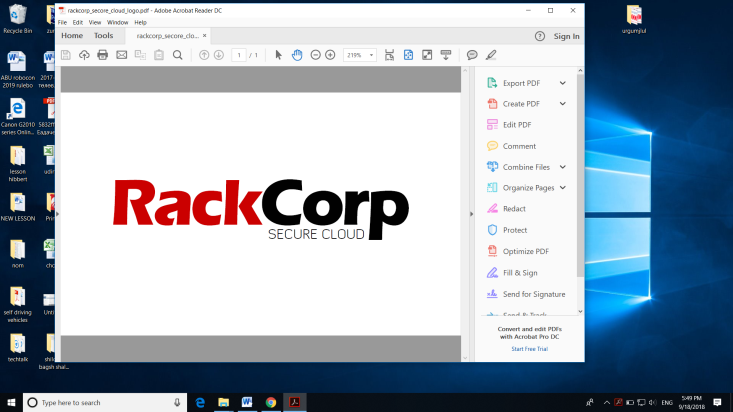Image resolution: width=733 pixels, height=412 pixels.
Task: Select the arrow Selection tool
Action: (279, 55)
